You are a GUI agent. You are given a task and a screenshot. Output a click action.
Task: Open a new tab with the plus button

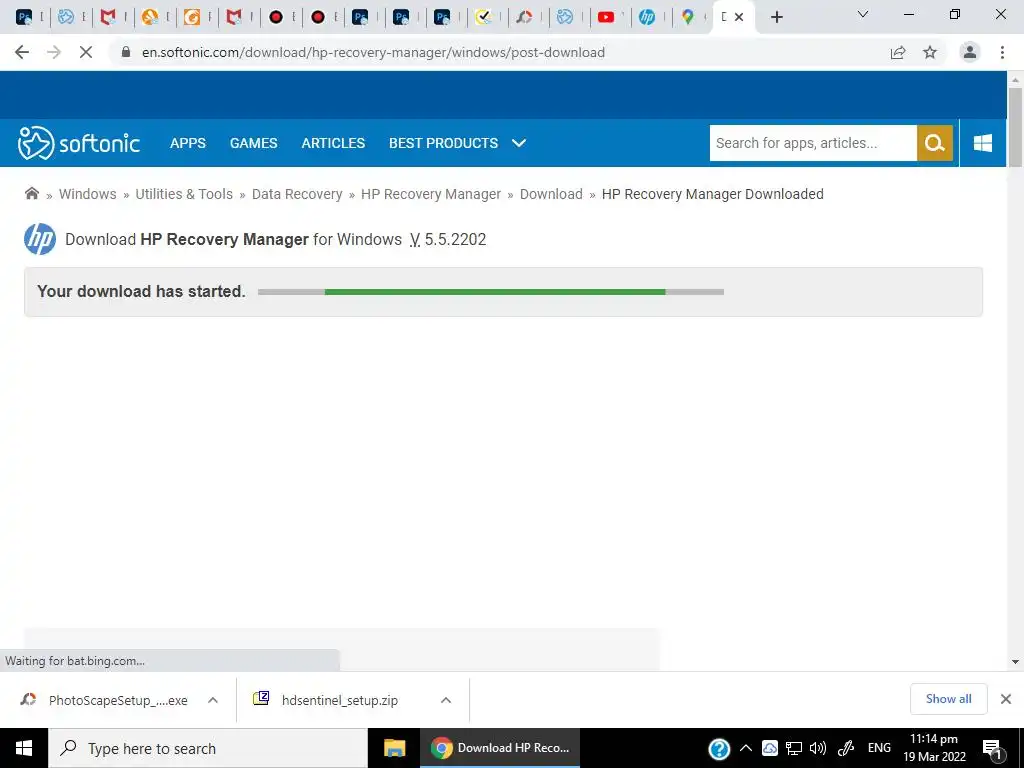coord(776,17)
